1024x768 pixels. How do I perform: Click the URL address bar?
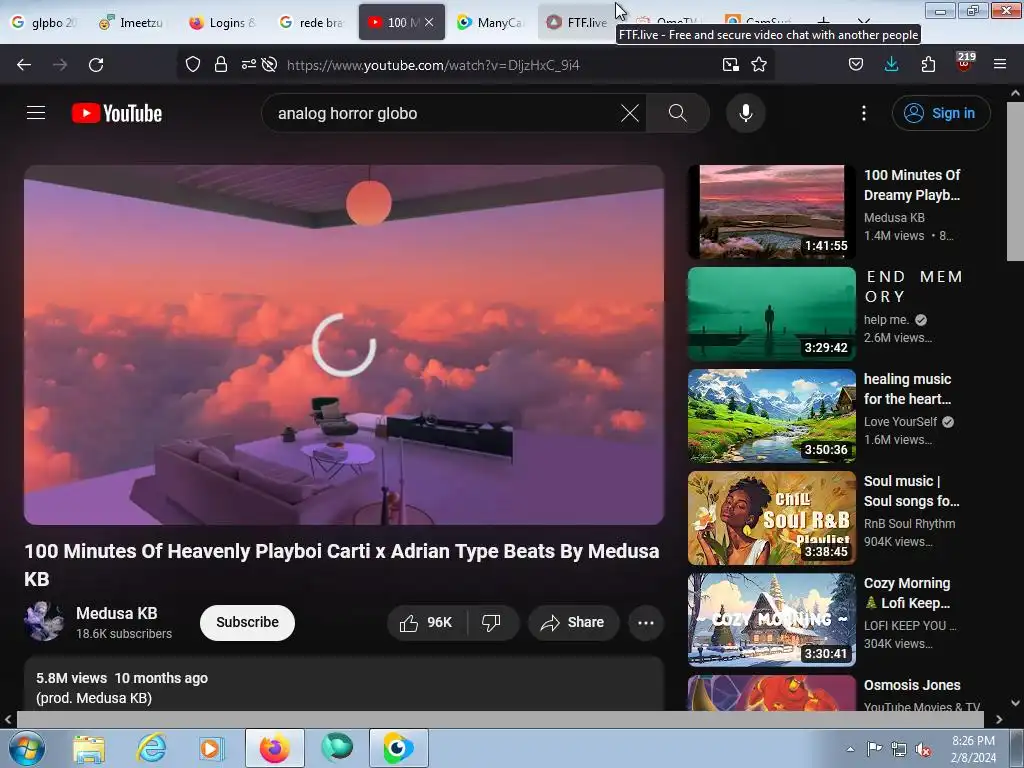tap(500, 65)
